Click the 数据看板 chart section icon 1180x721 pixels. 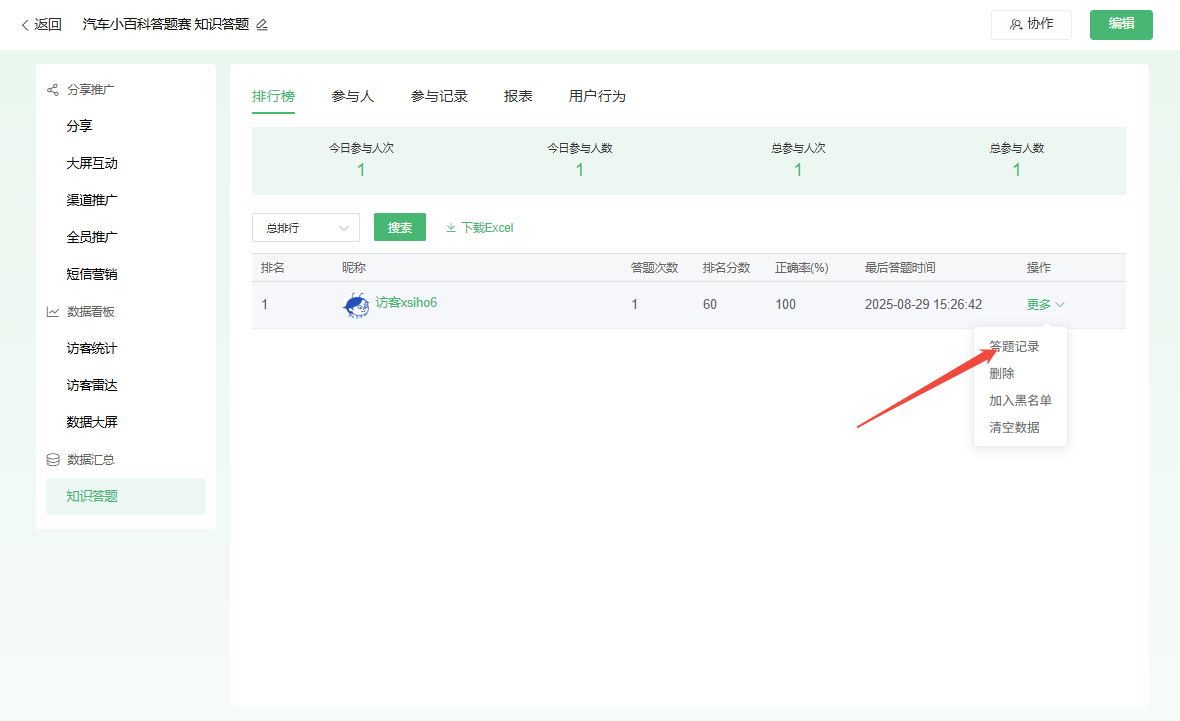53,312
